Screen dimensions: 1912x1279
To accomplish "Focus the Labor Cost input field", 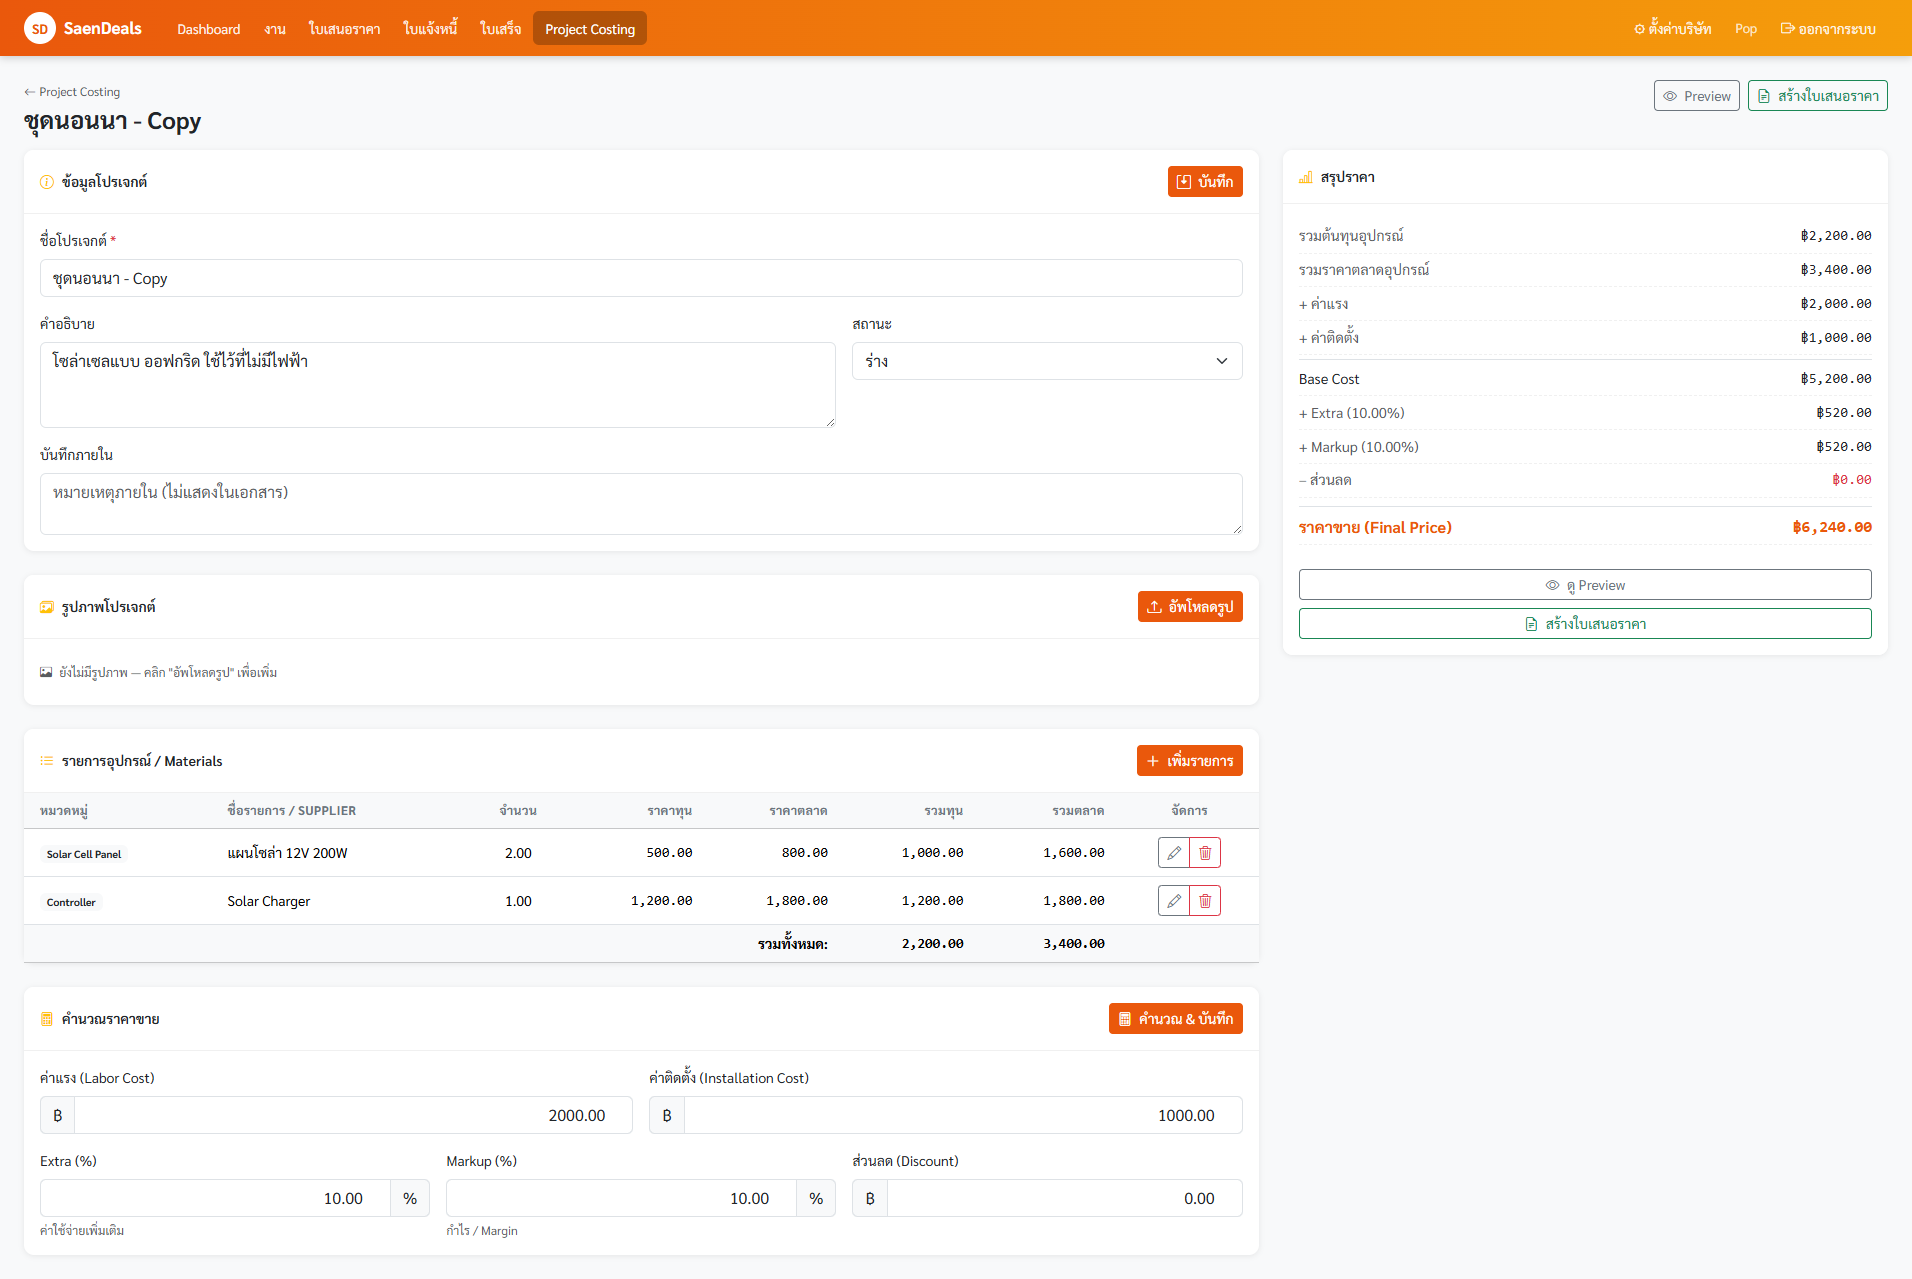I will click(x=353, y=1115).
